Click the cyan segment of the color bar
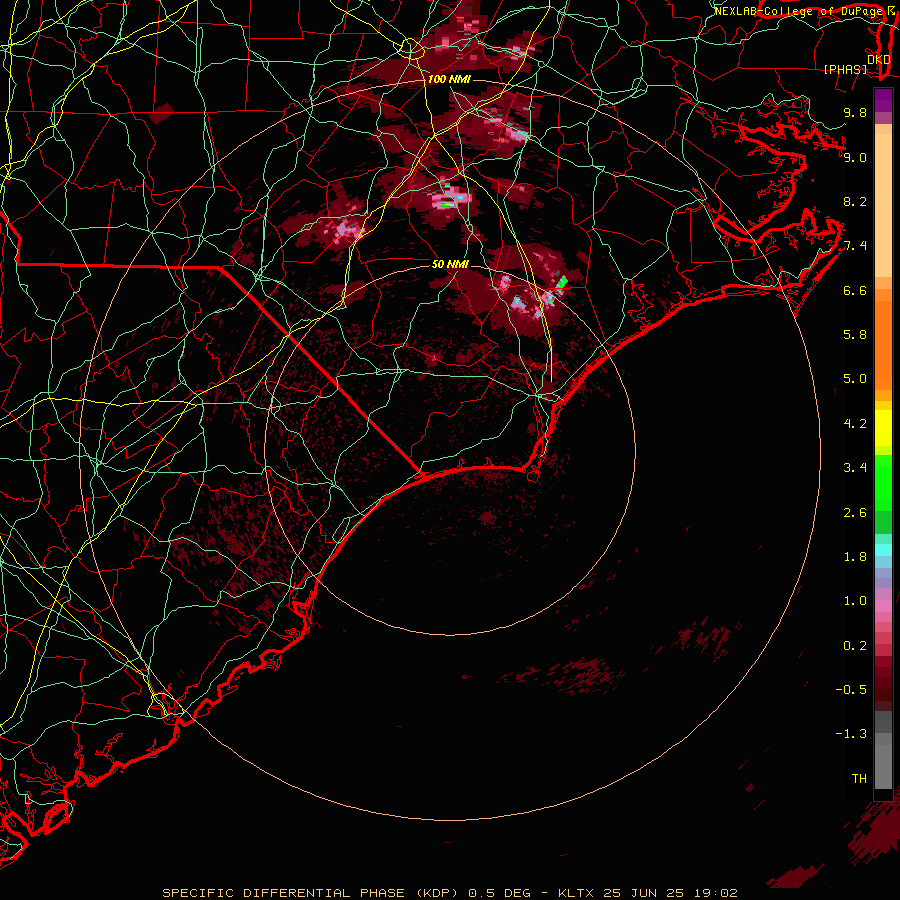This screenshot has height=900, width=900. [883, 550]
